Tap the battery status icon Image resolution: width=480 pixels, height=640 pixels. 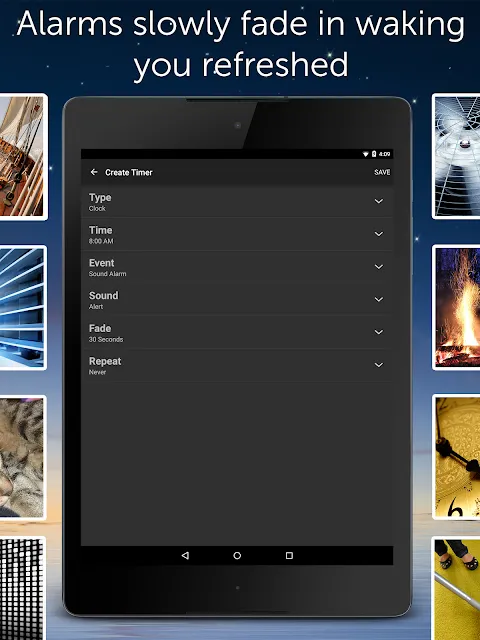(x=373, y=154)
